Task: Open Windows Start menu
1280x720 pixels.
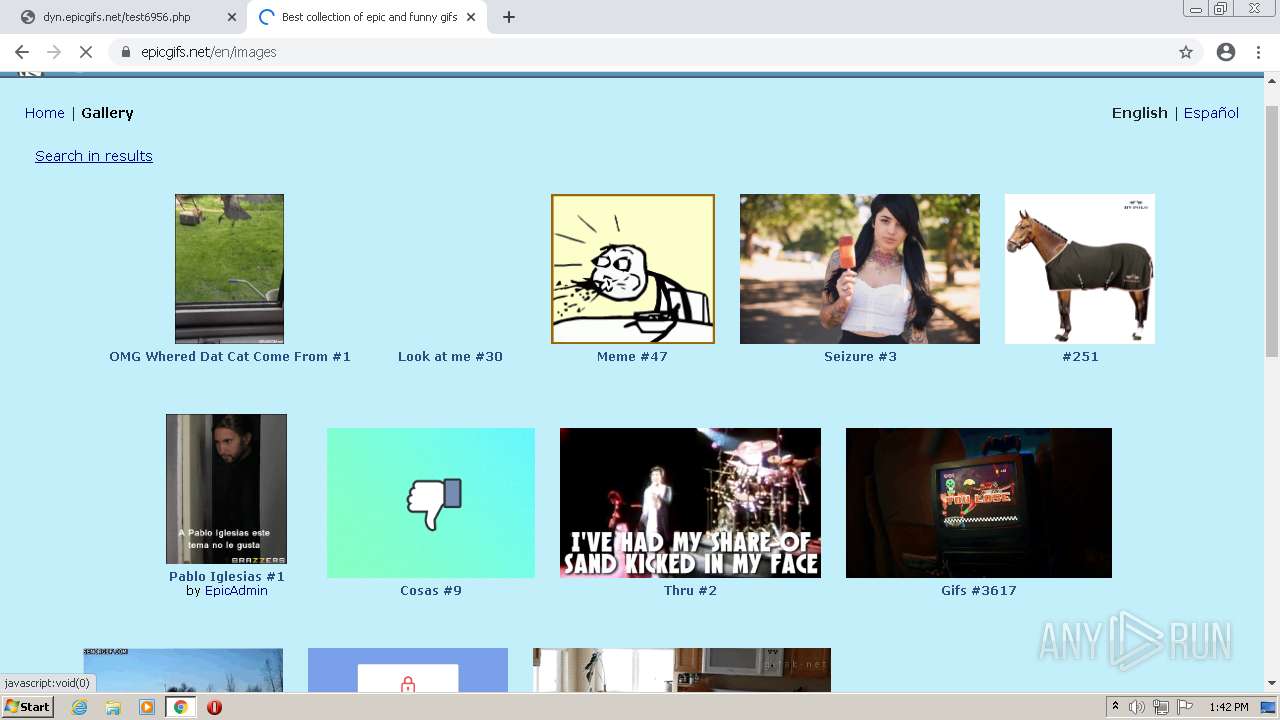Action: [x=27, y=706]
